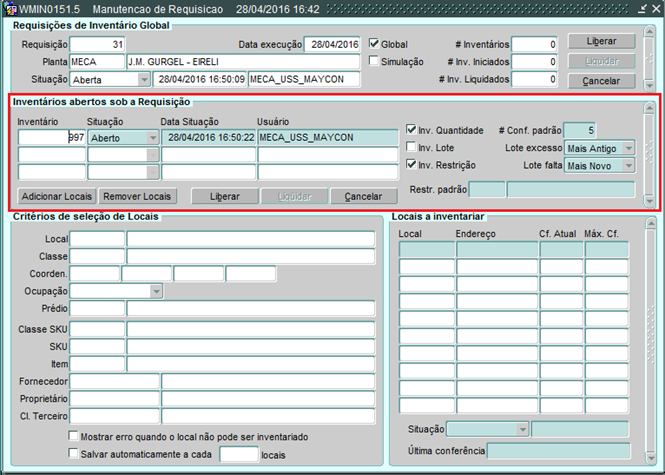665x475 pixels.
Task: Enable Mostrar erro quando local não inventariado
Action: [x=74, y=437]
